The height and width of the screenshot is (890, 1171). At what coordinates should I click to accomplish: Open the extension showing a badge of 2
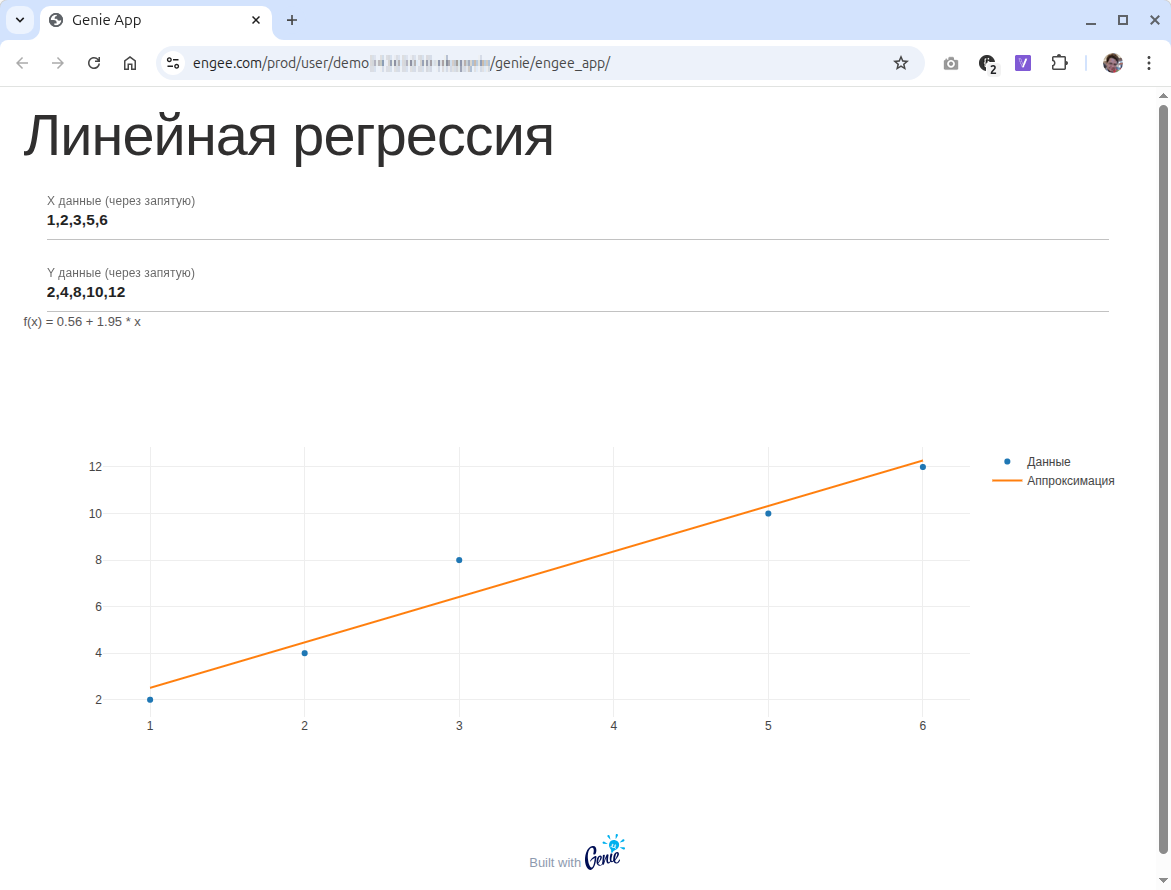point(987,62)
